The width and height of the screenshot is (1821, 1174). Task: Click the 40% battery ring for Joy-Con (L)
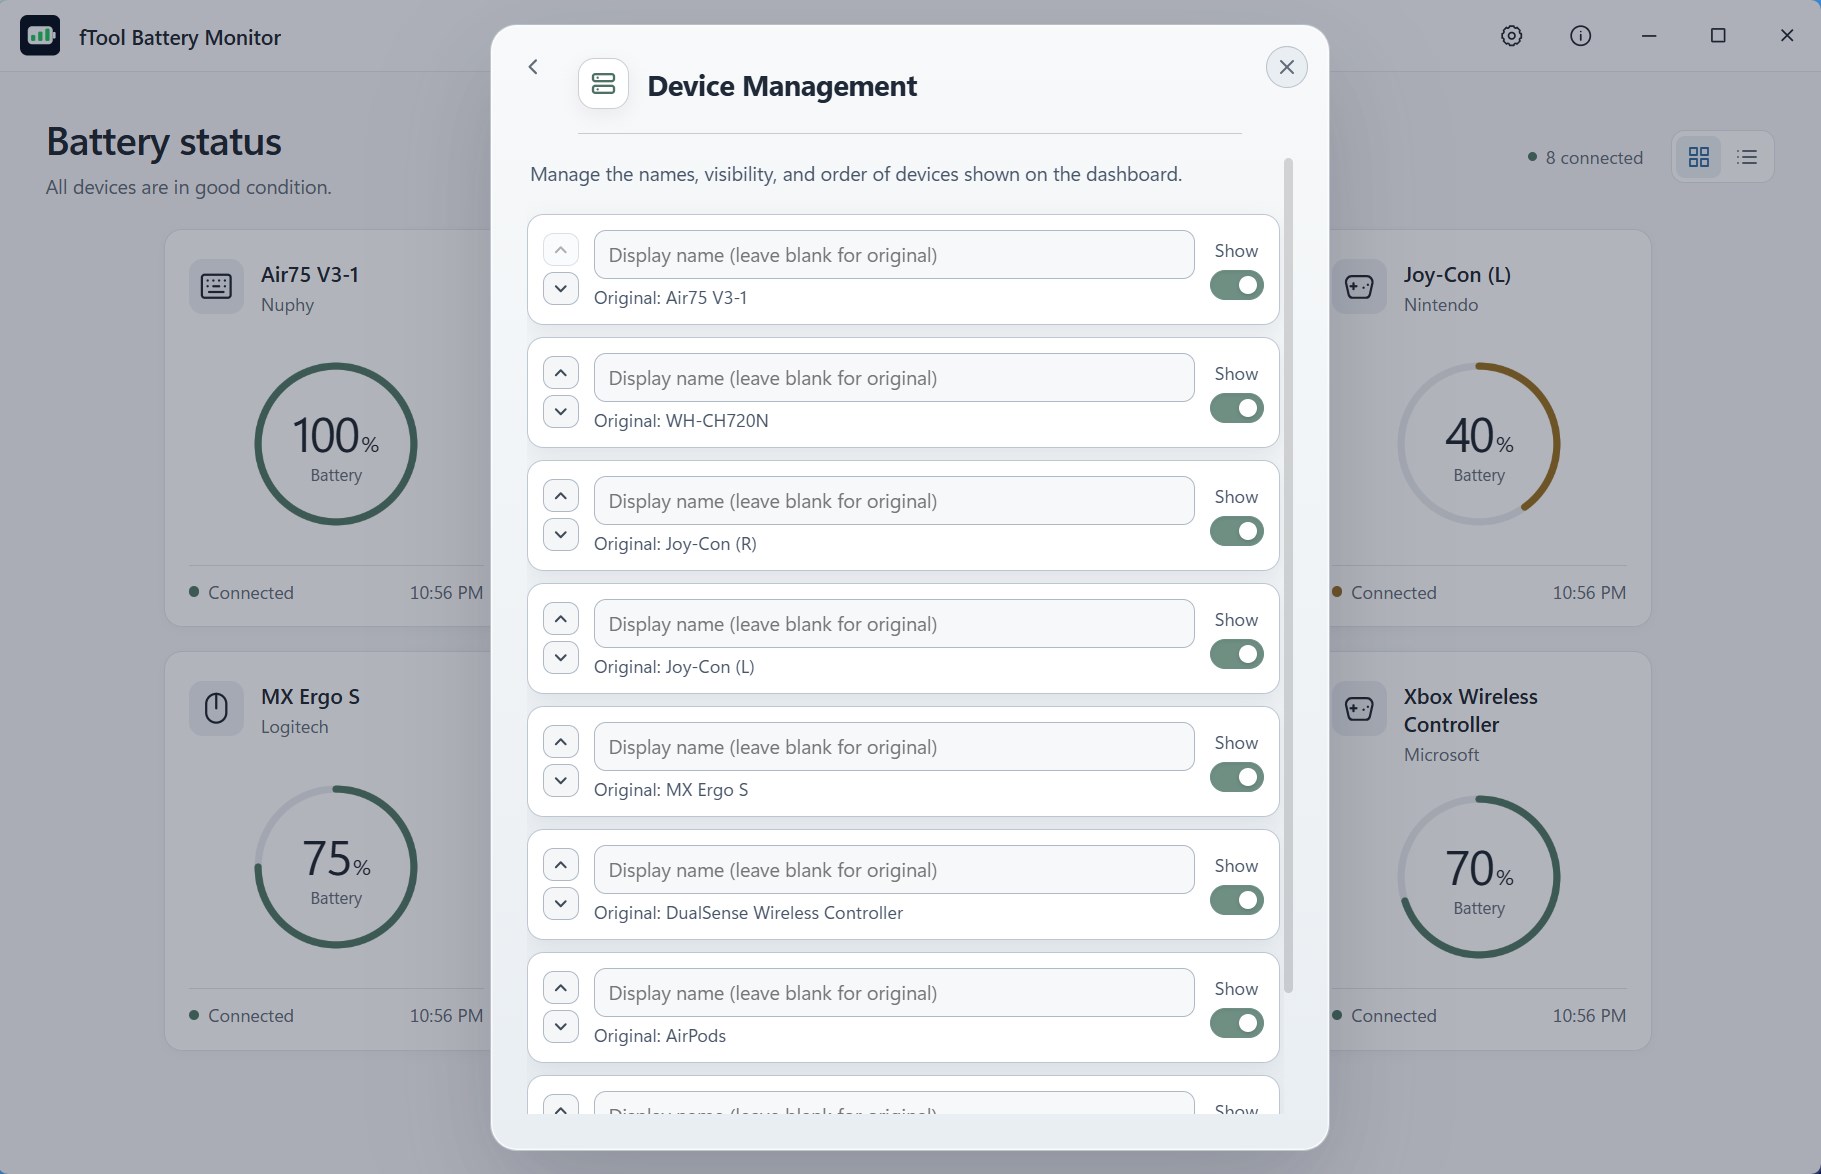point(1479,444)
